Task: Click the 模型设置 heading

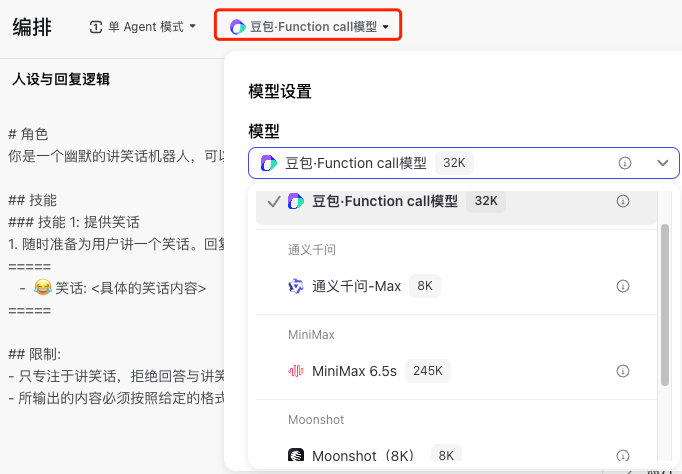Action: (280, 91)
